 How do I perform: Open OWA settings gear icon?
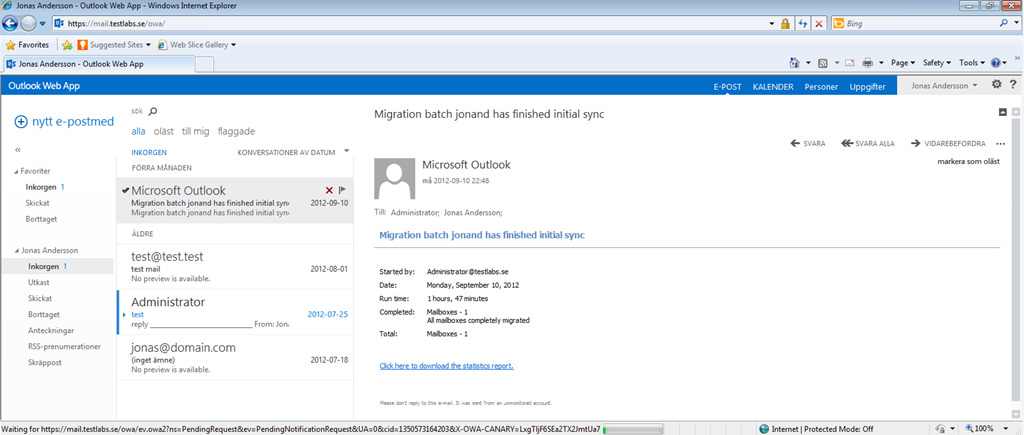tap(997, 85)
